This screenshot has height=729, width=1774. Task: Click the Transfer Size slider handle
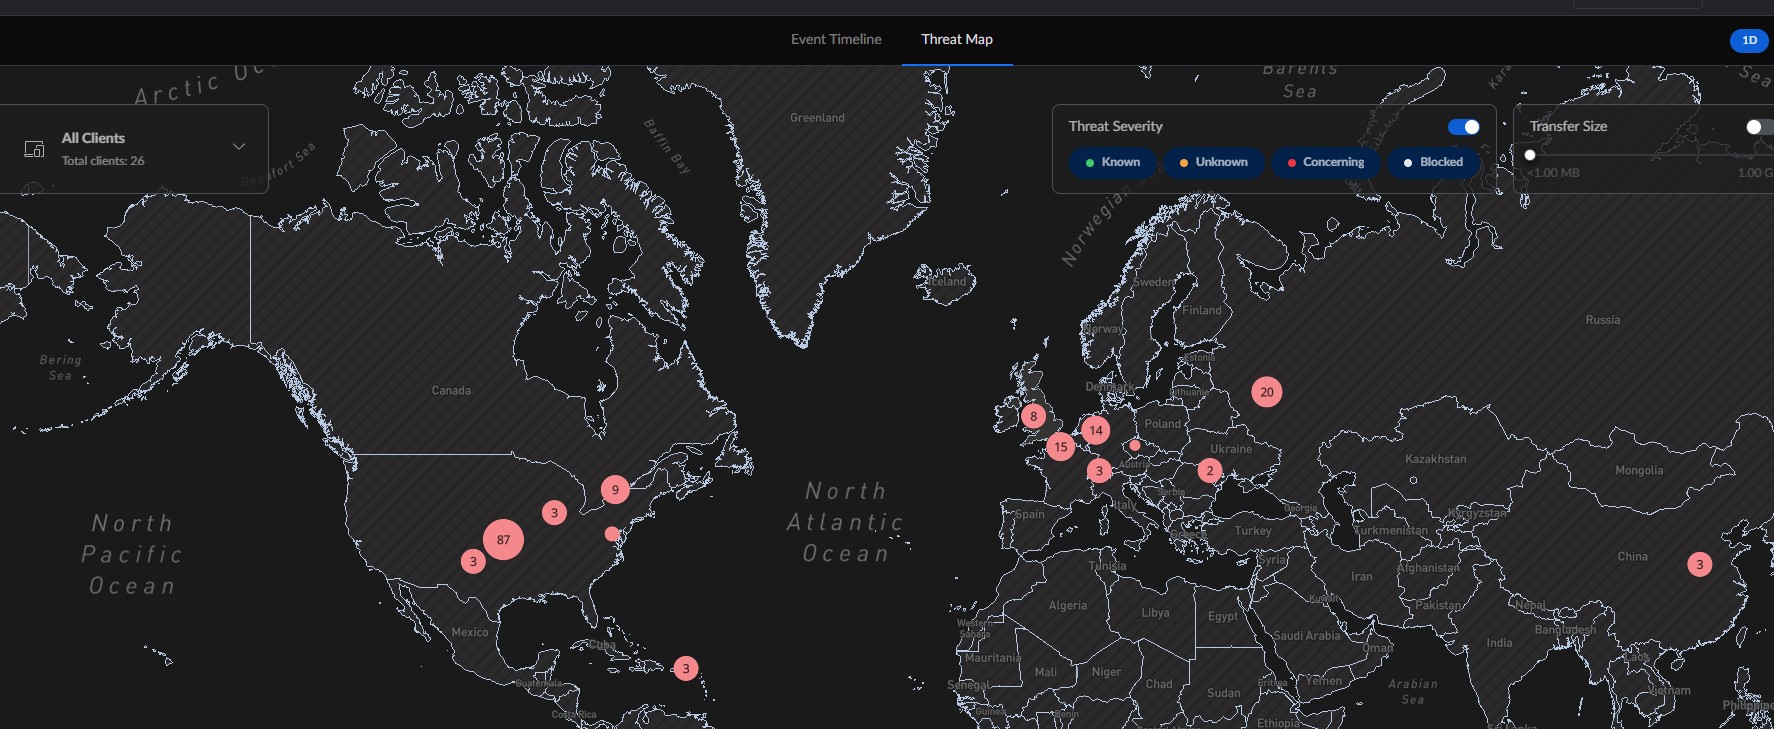[1530, 155]
